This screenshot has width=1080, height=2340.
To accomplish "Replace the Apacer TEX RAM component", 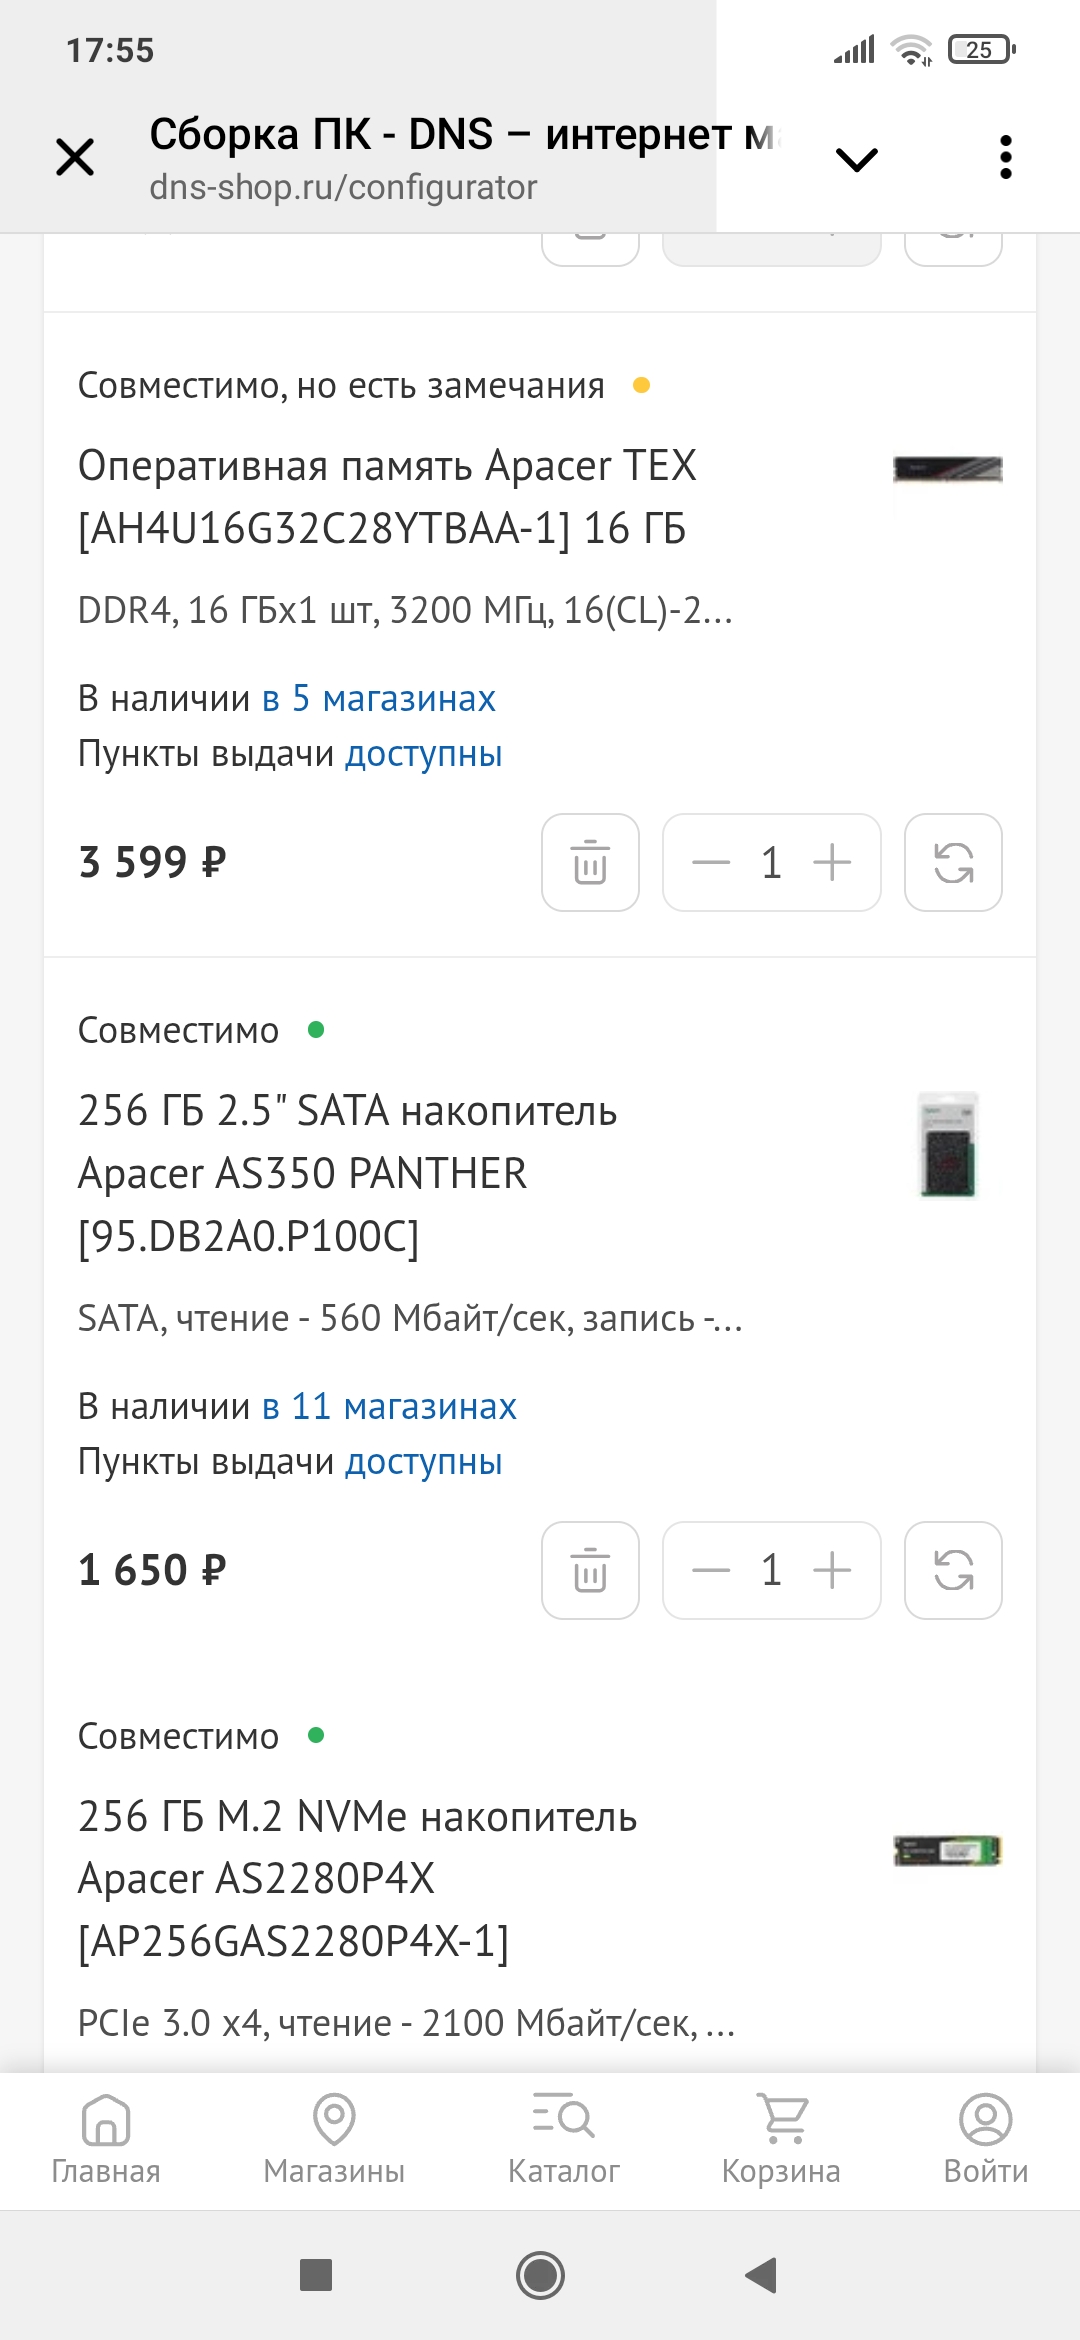I will [x=953, y=863].
